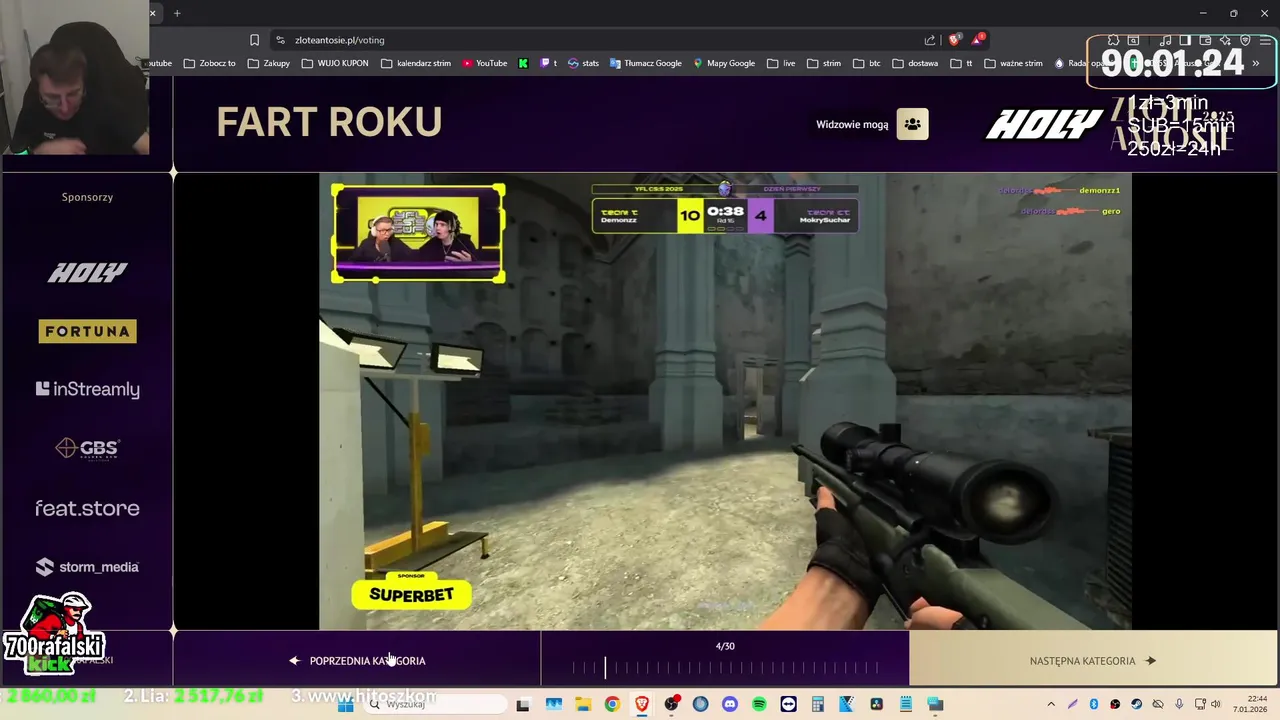Open the Mapy Google bookmark
The height and width of the screenshot is (720, 1280).
tap(724, 63)
